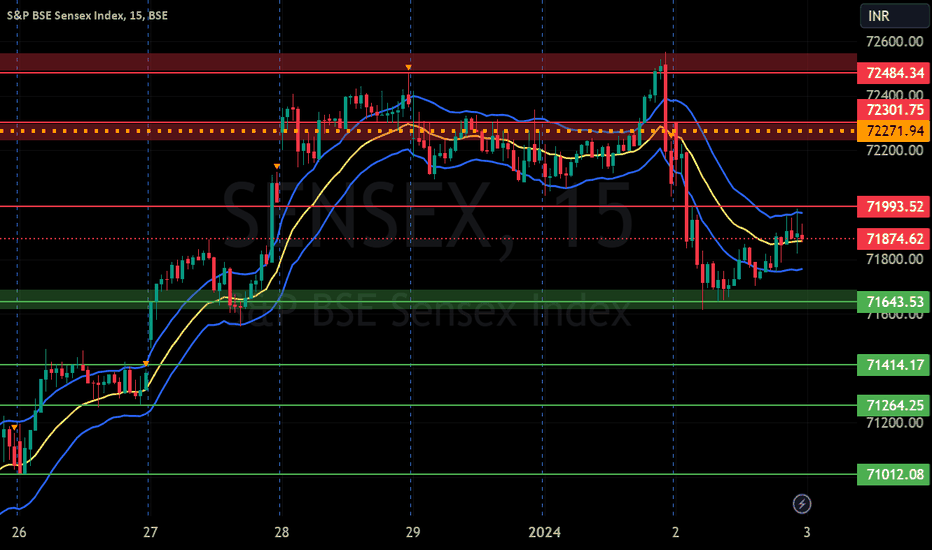The height and width of the screenshot is (550, 932).
Task: Select the green 71264.25 price label
Action: pyautogui.click(x=894, y=406)
